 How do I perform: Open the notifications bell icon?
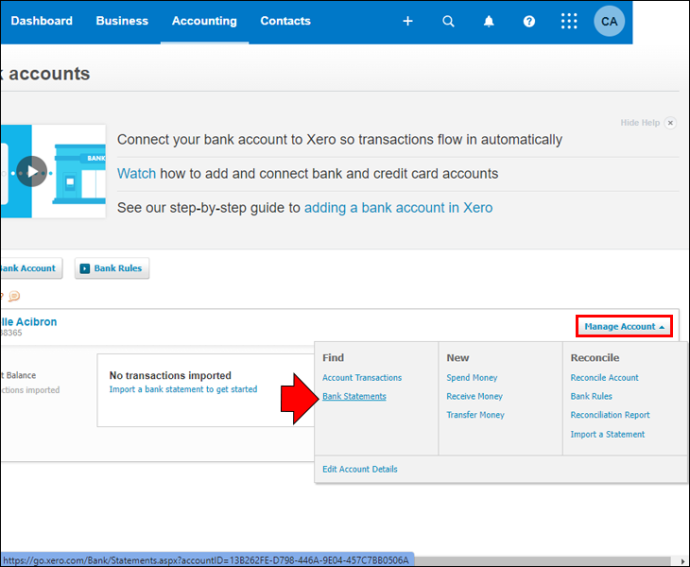pyautogui.click(x=488, y=21)
